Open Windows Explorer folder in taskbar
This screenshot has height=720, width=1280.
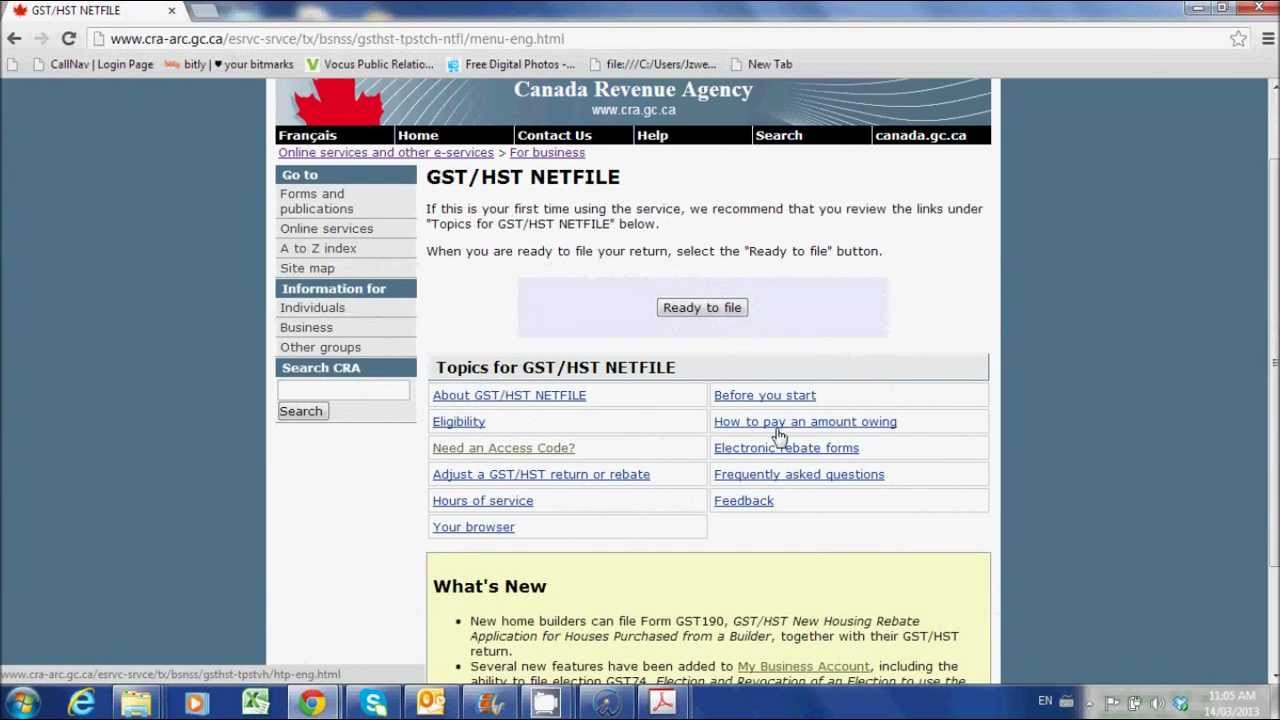click(137, 703)
